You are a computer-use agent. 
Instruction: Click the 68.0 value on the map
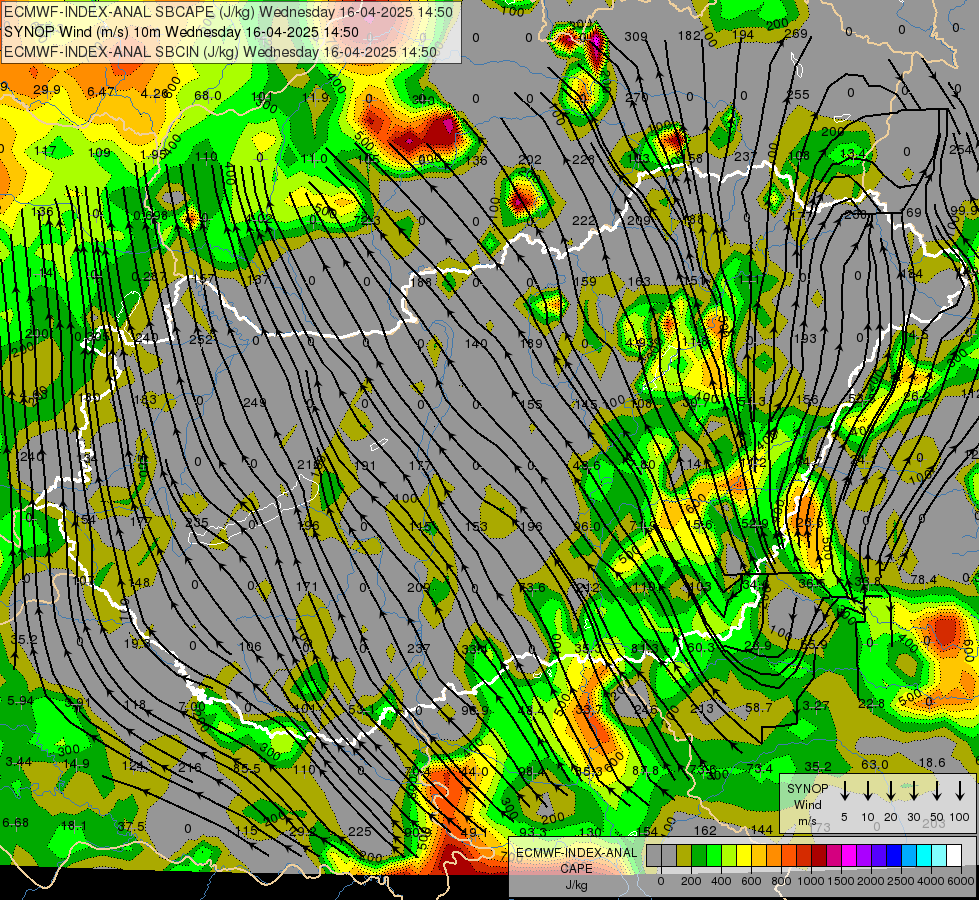click(x=208, y=96)
